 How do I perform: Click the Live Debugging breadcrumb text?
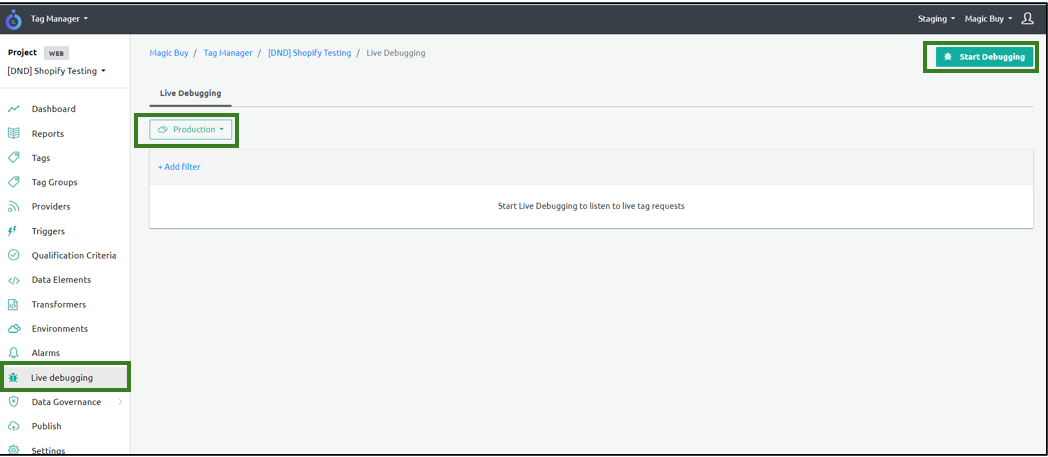(x=396, y=53)
